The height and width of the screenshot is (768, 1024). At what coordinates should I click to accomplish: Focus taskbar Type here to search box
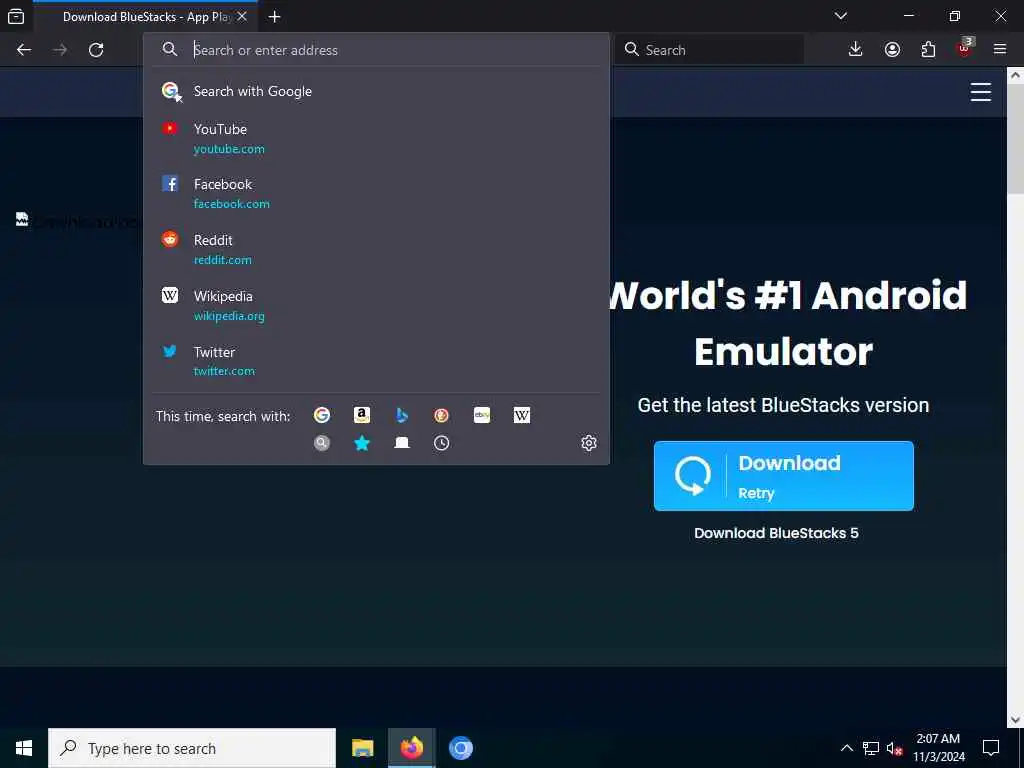[192, 748]
